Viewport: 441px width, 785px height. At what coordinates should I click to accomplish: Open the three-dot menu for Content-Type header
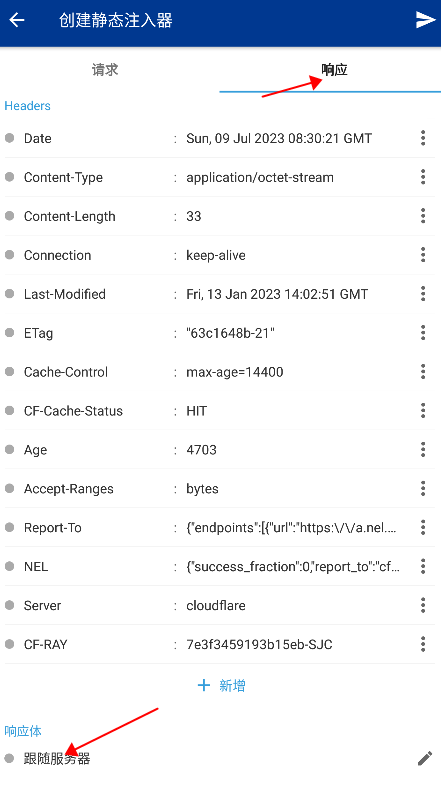pos(423,177)
